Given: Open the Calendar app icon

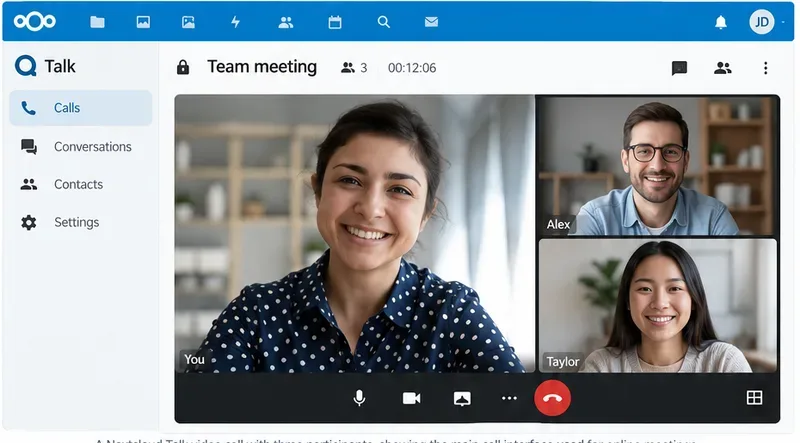Looking at the screenshot, I should click(335, 22).
